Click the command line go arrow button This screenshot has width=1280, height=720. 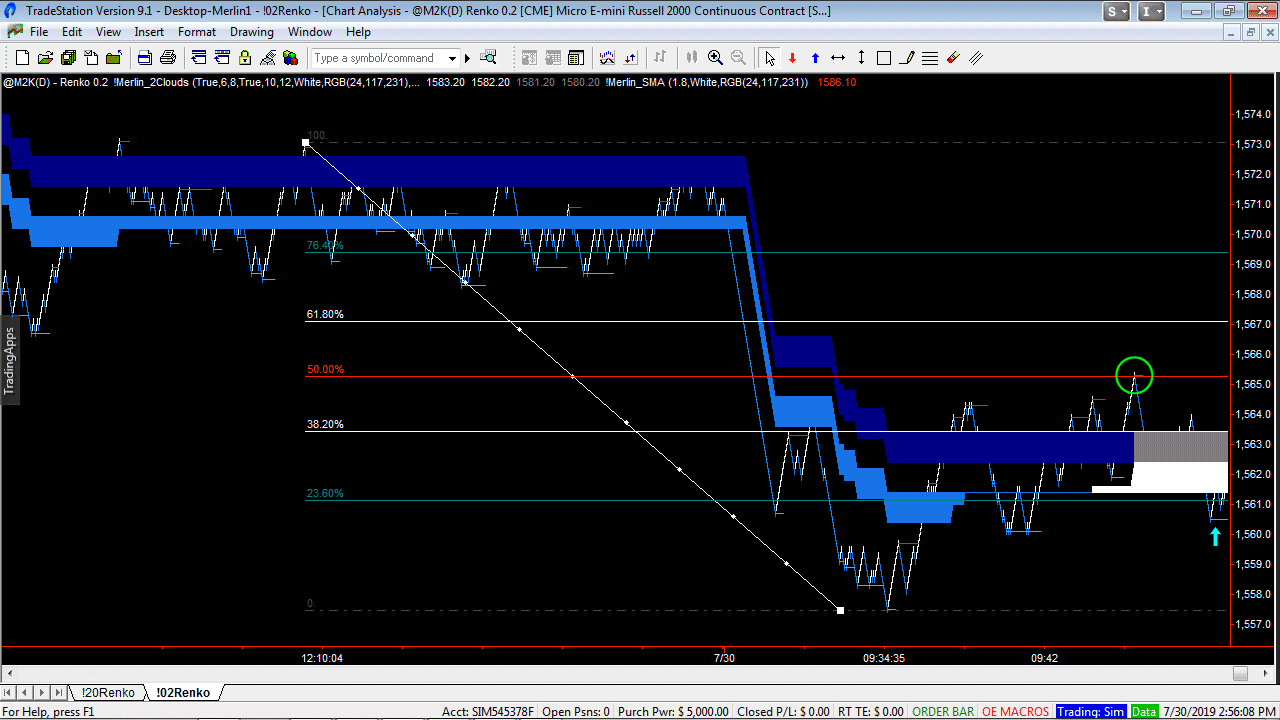pos(467,58)
